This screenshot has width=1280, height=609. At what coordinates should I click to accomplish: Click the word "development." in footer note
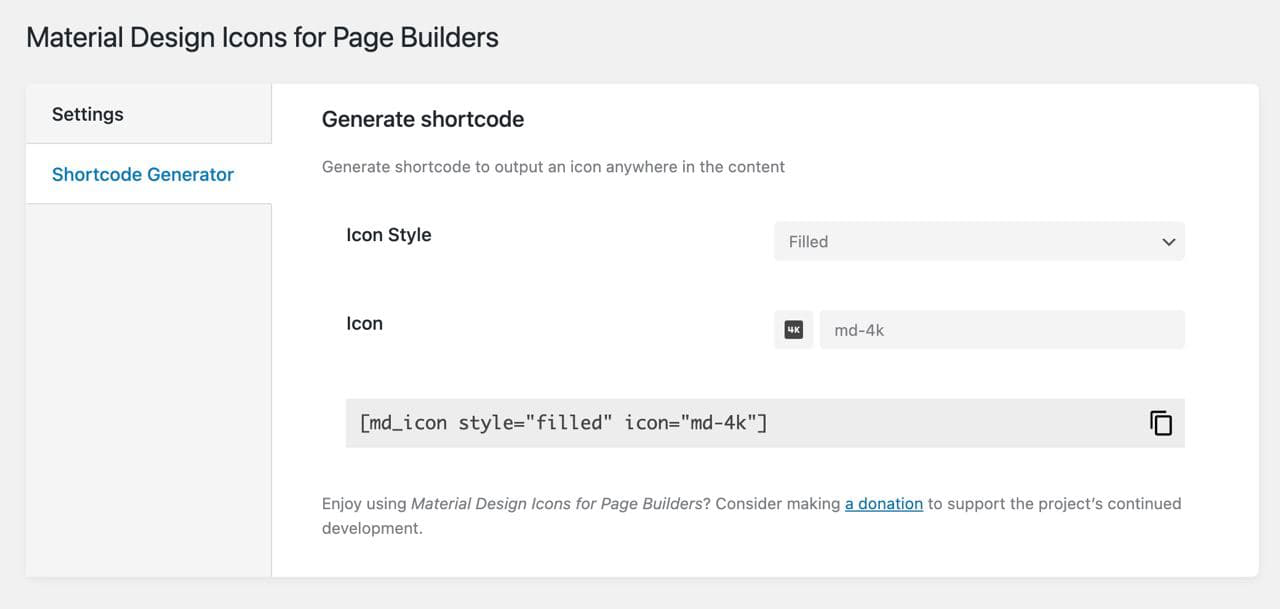[372, 528]
